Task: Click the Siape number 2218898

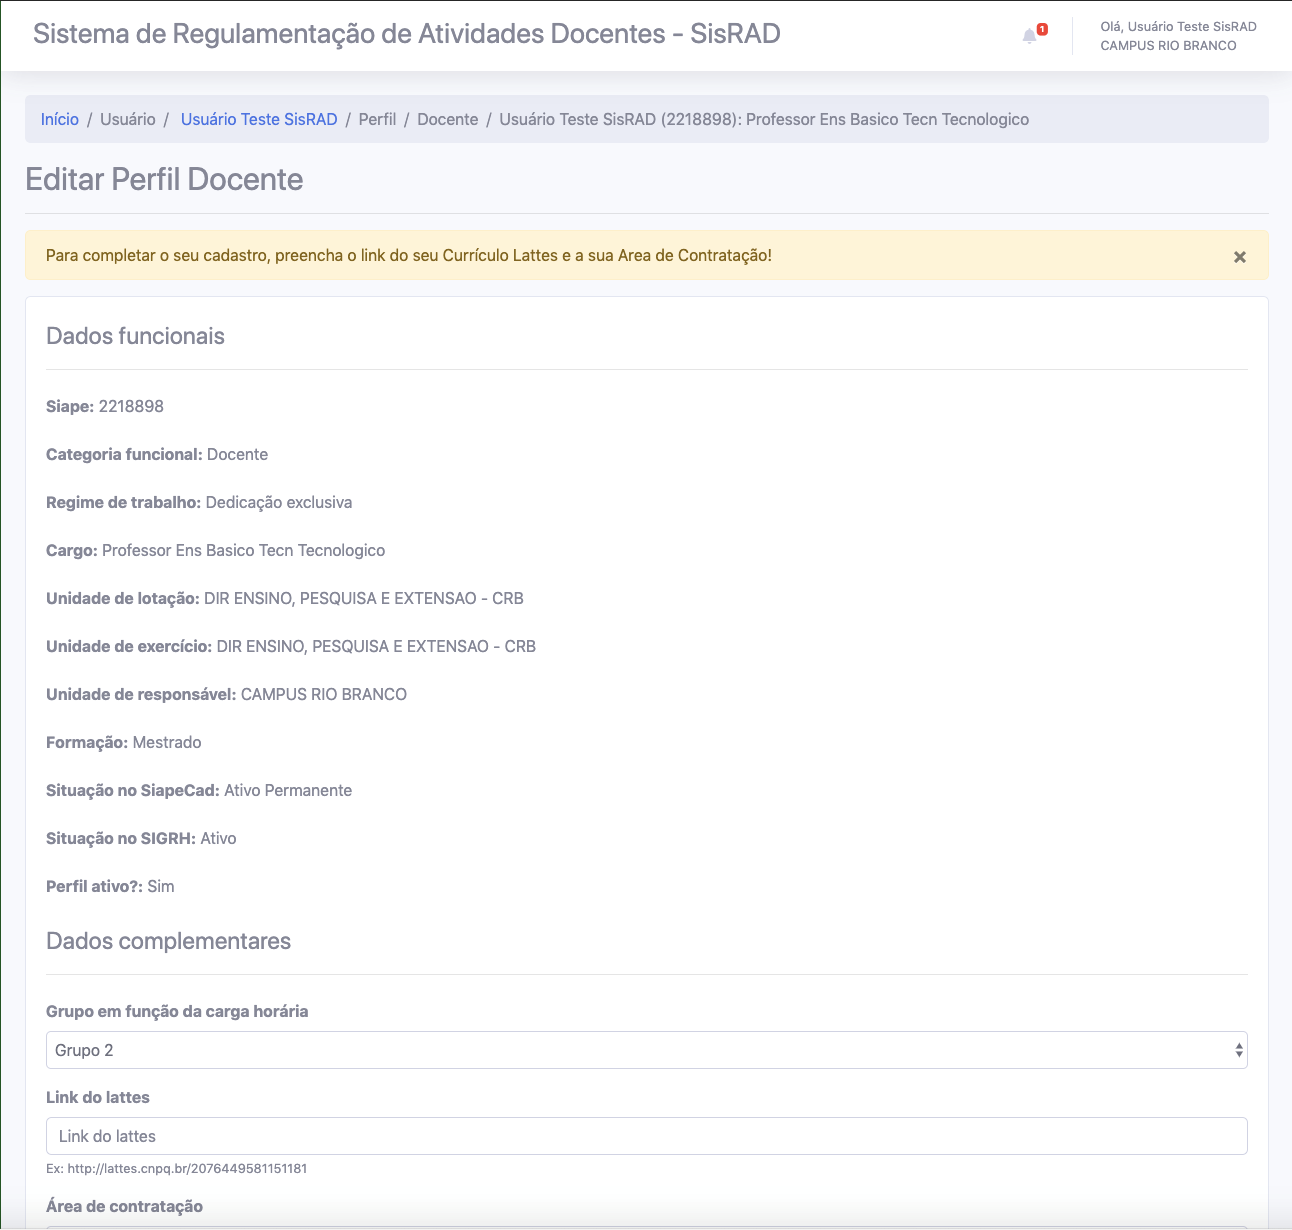Action: (x=131, y=406)
